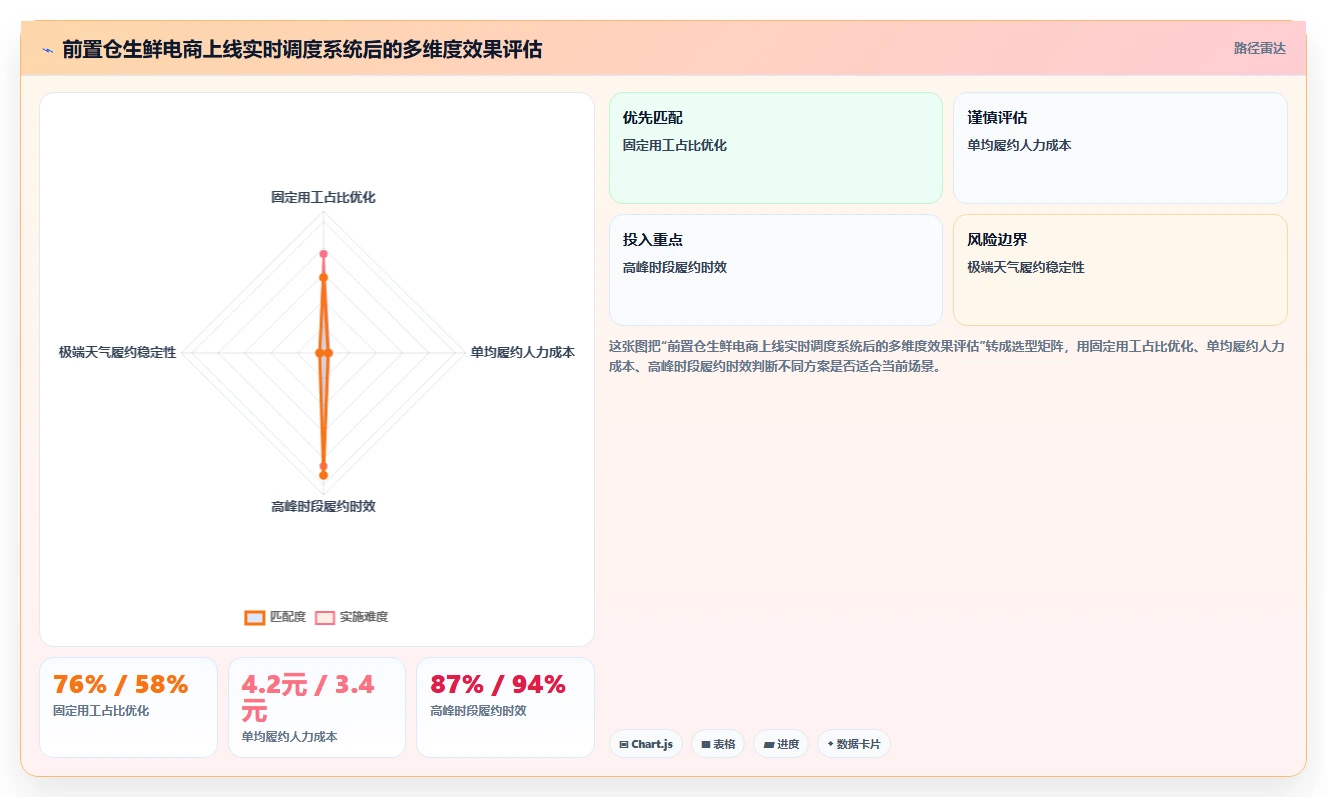Select the 数据卡片 tag chip
The height and width of the screenshot is (797, 1327).
point(854,744)
